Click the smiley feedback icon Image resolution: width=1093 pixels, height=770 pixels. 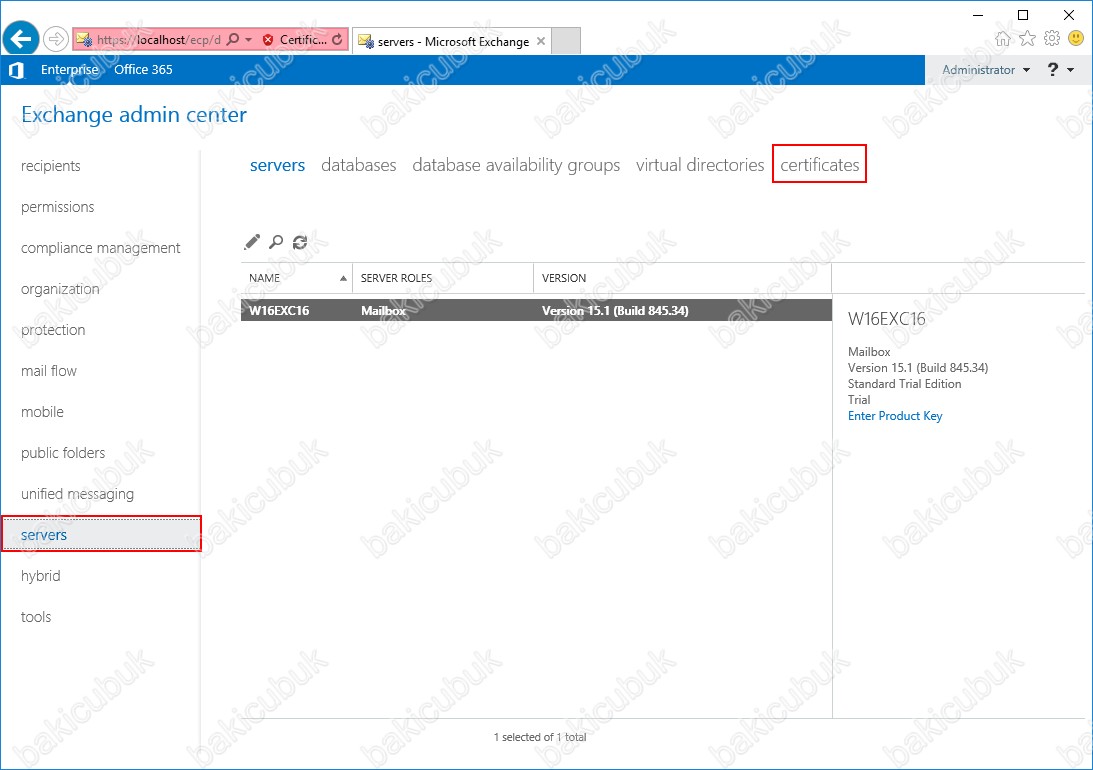click(1076, 38)
